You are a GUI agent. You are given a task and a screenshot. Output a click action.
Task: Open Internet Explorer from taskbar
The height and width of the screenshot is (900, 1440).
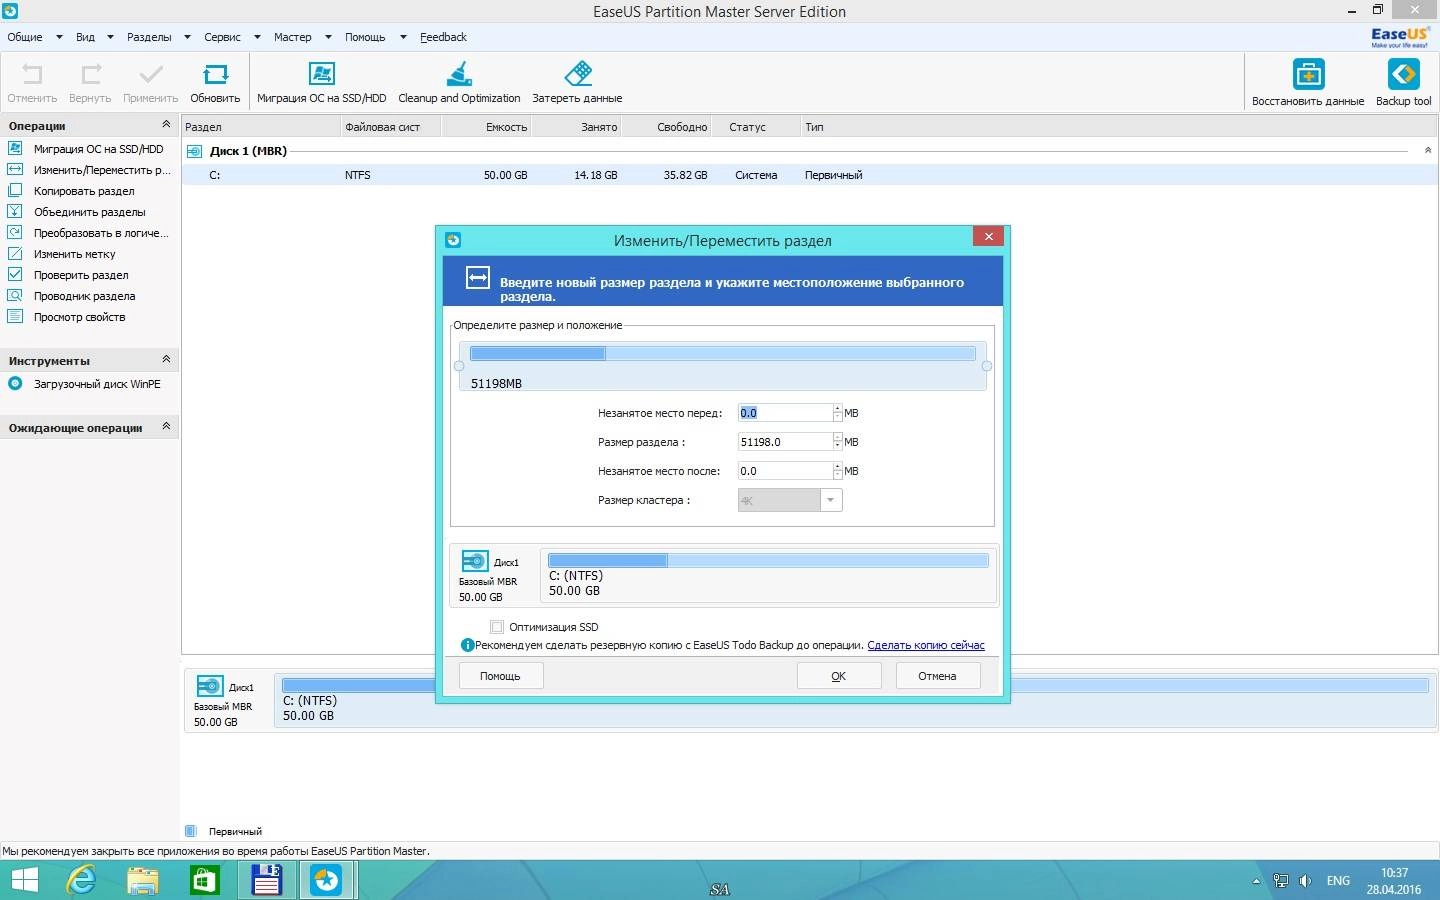(x=81, y=880)
